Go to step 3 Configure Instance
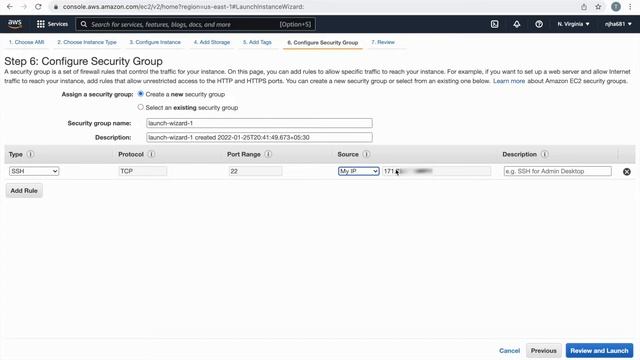 tap(155, 42)
